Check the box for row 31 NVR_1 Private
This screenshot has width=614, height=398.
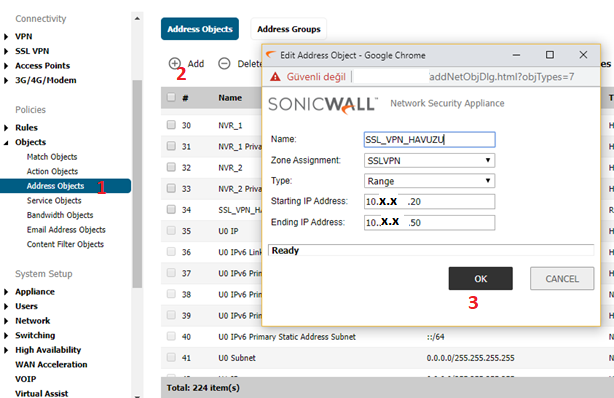pos(171,146)
